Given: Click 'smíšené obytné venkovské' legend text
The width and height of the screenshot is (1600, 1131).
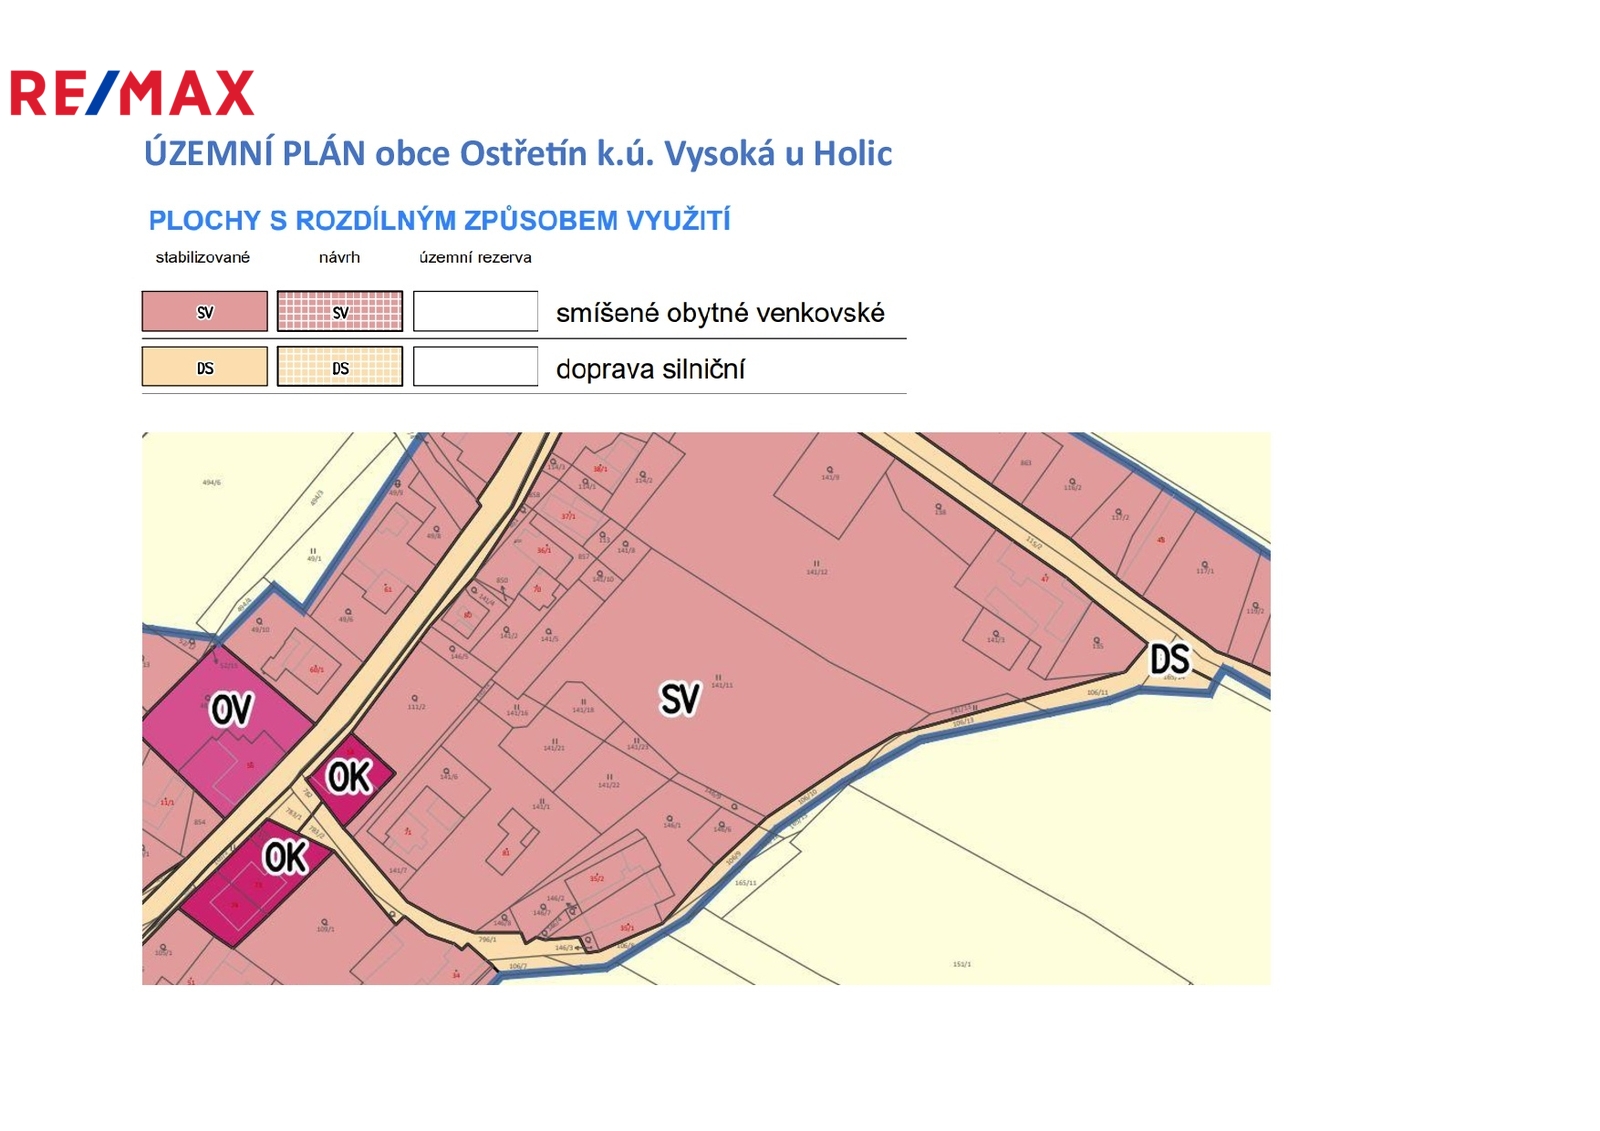Looking at the screenshot, I should click(720, 314).
